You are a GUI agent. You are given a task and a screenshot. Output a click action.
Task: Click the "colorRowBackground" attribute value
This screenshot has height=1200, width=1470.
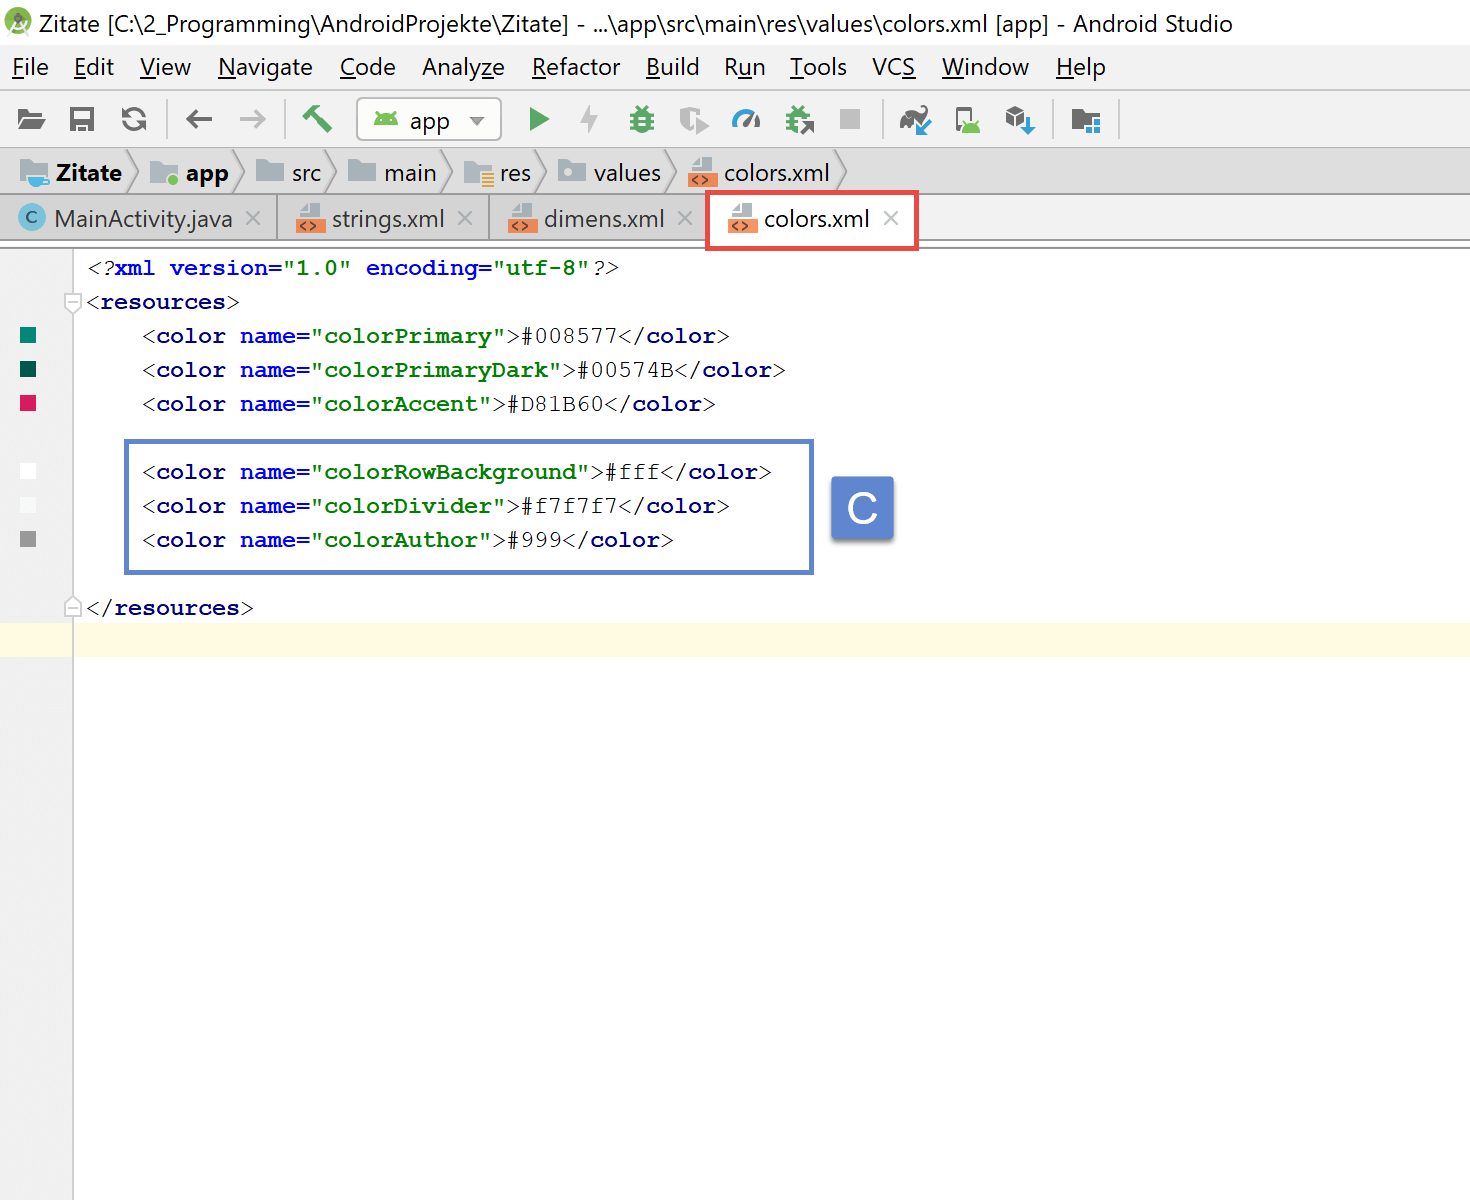pyautogui.click(x=450, y=472)
